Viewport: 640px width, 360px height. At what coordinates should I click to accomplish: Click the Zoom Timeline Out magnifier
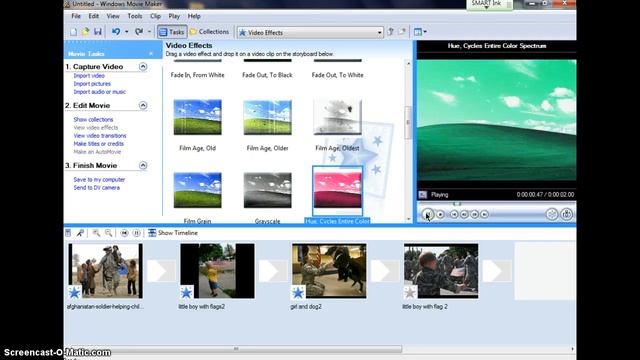(109, 233)
